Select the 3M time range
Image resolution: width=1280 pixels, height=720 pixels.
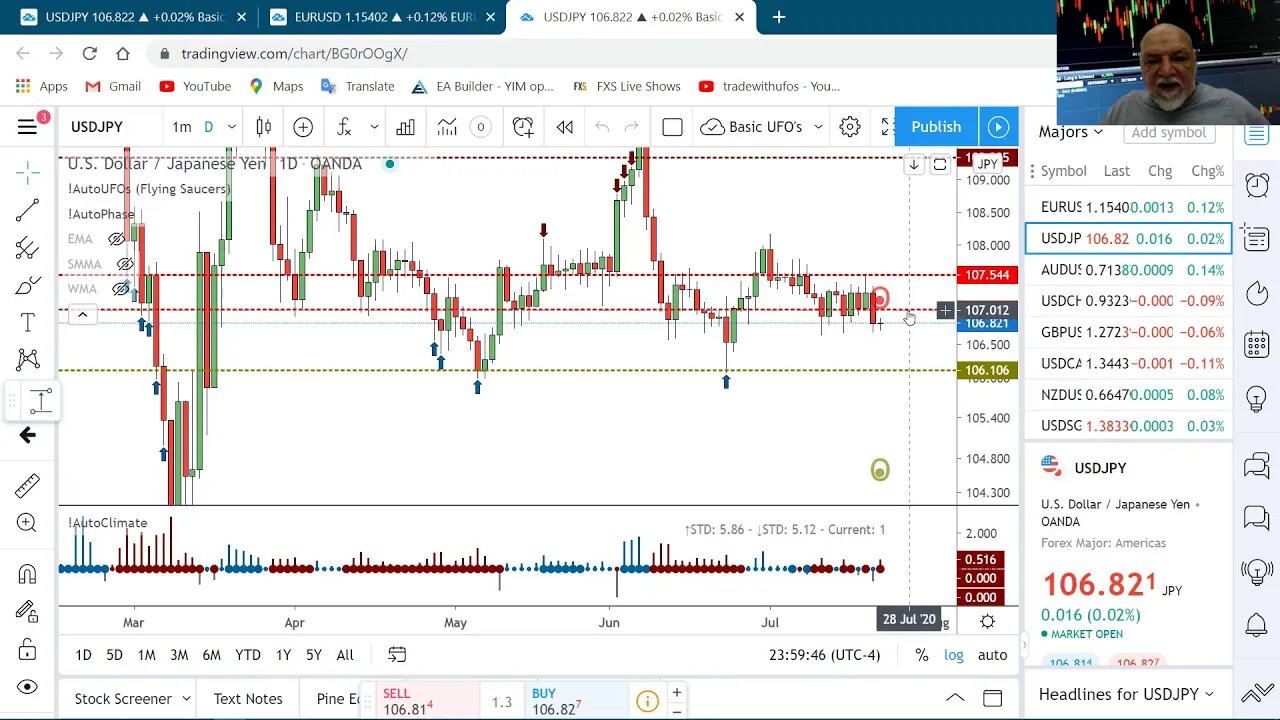[179, 655]
